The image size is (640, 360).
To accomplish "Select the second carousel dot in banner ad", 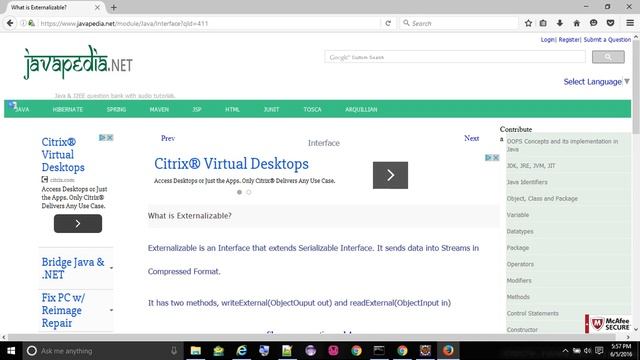I will pyautogui.click(x=249, y=192).
